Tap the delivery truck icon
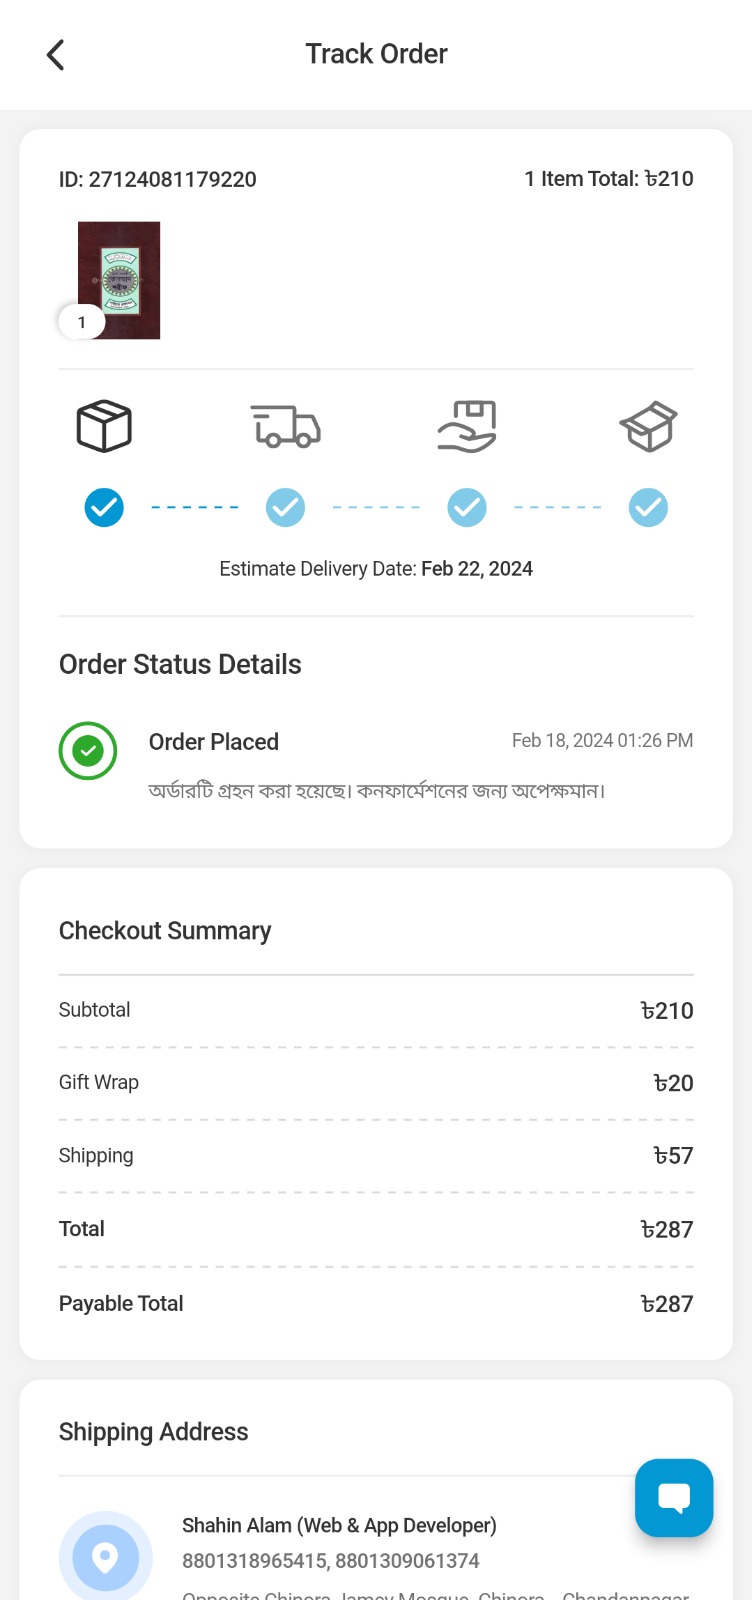Image resolution: width=752 pixels, height=1600 pixels. (x=286, y=426)
